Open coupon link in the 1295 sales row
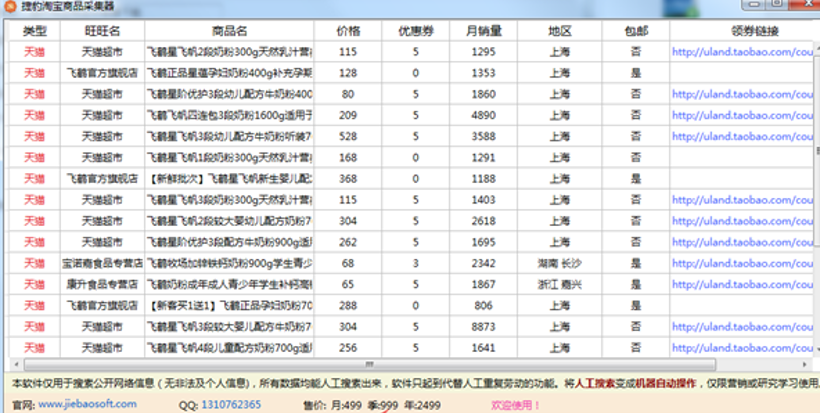This screenshot has width=820, height=413. [x=743, y=52]
